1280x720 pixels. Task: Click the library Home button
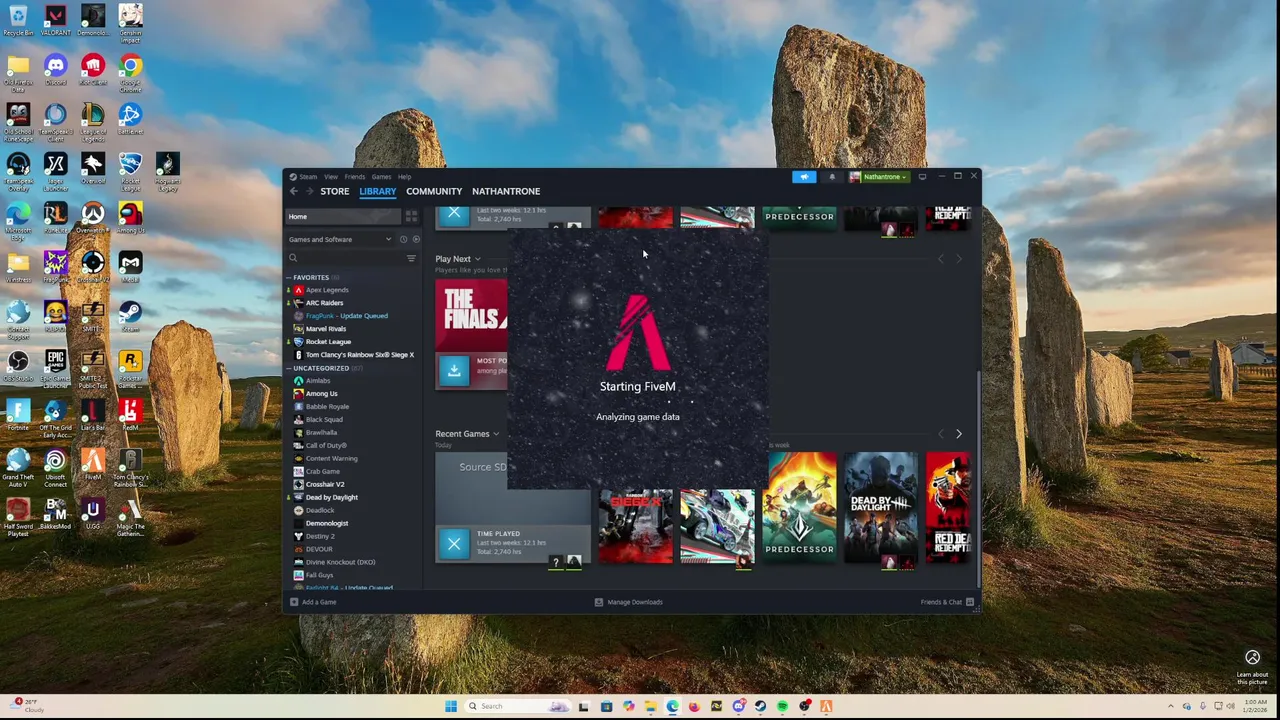tap(343, 216)
